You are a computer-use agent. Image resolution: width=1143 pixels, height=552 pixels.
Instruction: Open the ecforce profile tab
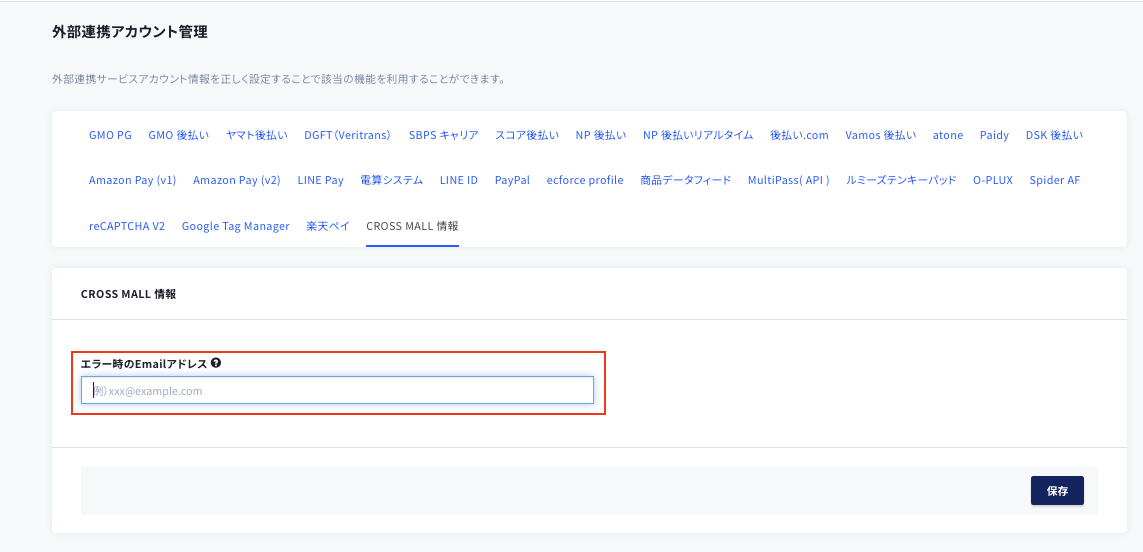pos(585,180)
